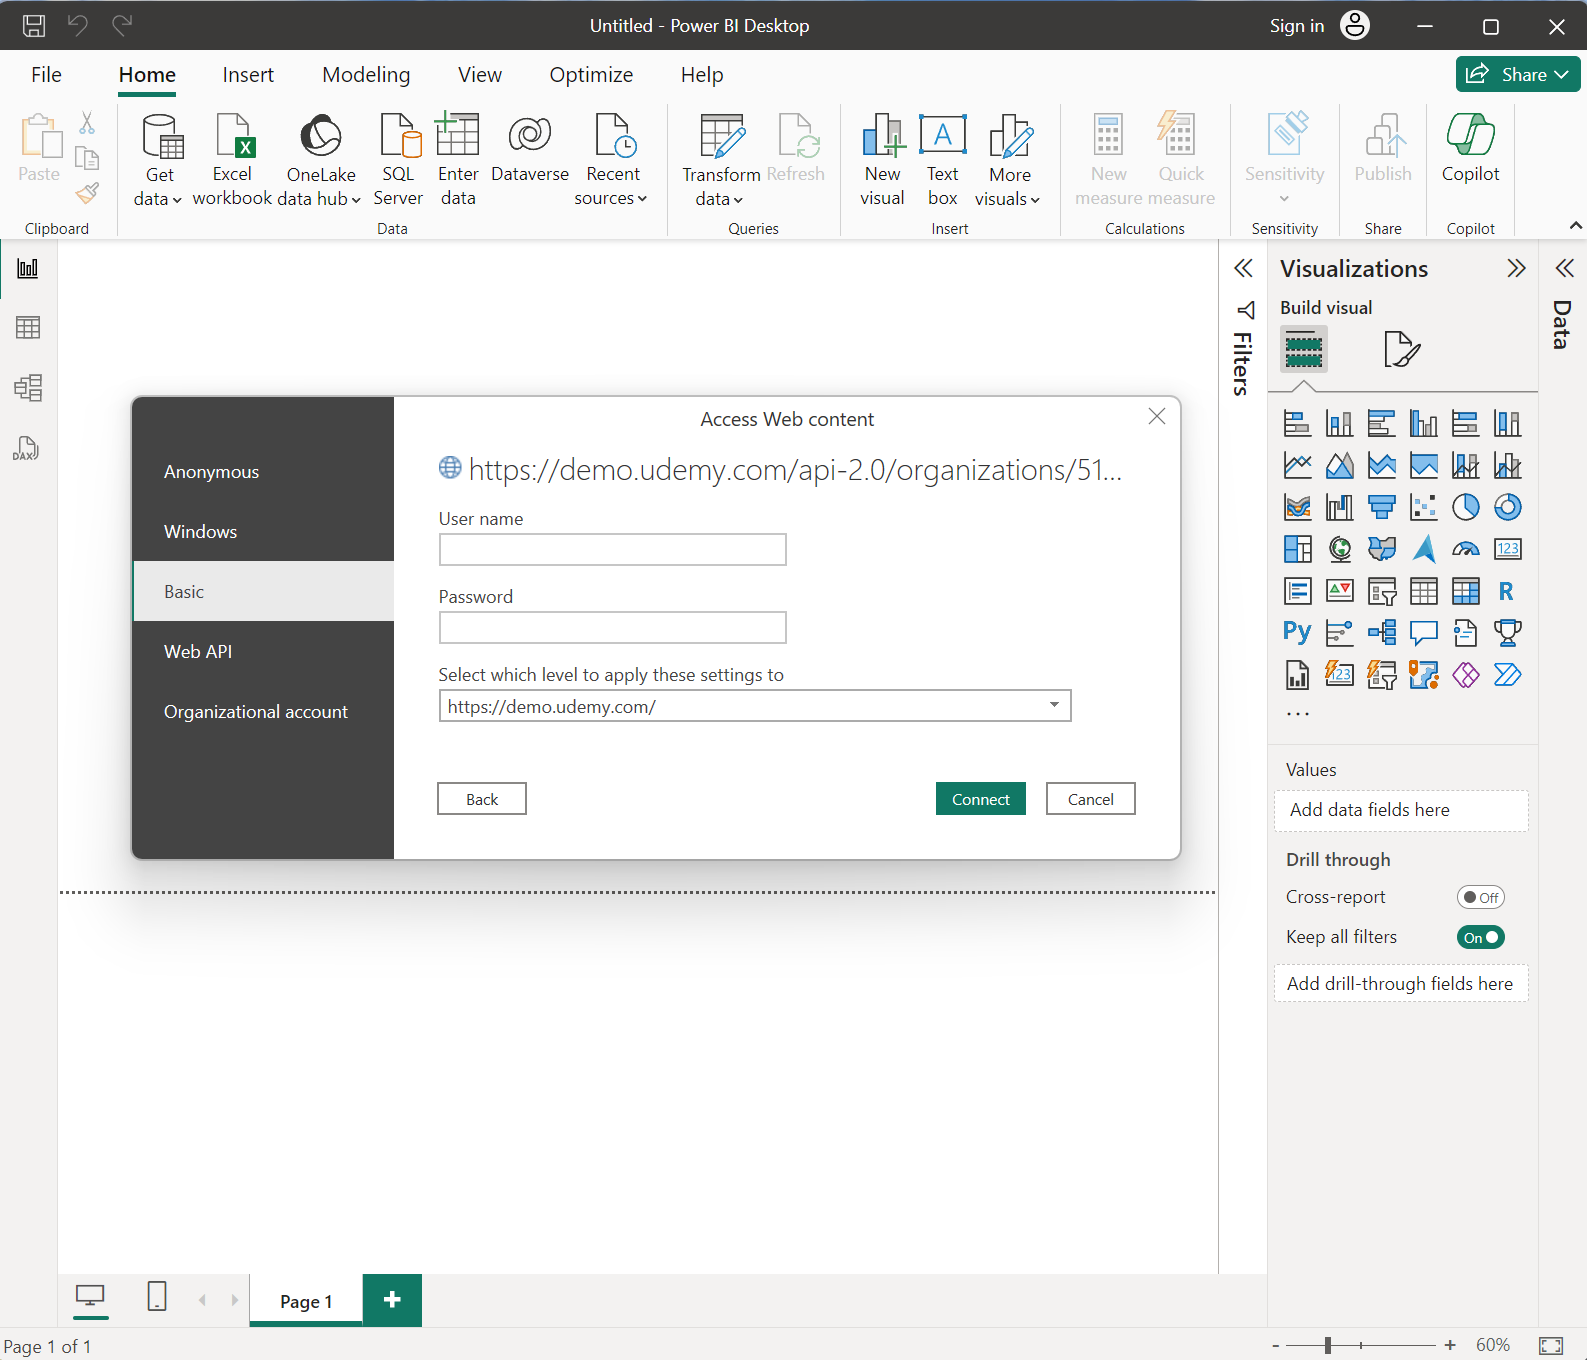Open the Share dropdown button
The height and width of the screenshot is (1360, 1587).
[1518, 74]
